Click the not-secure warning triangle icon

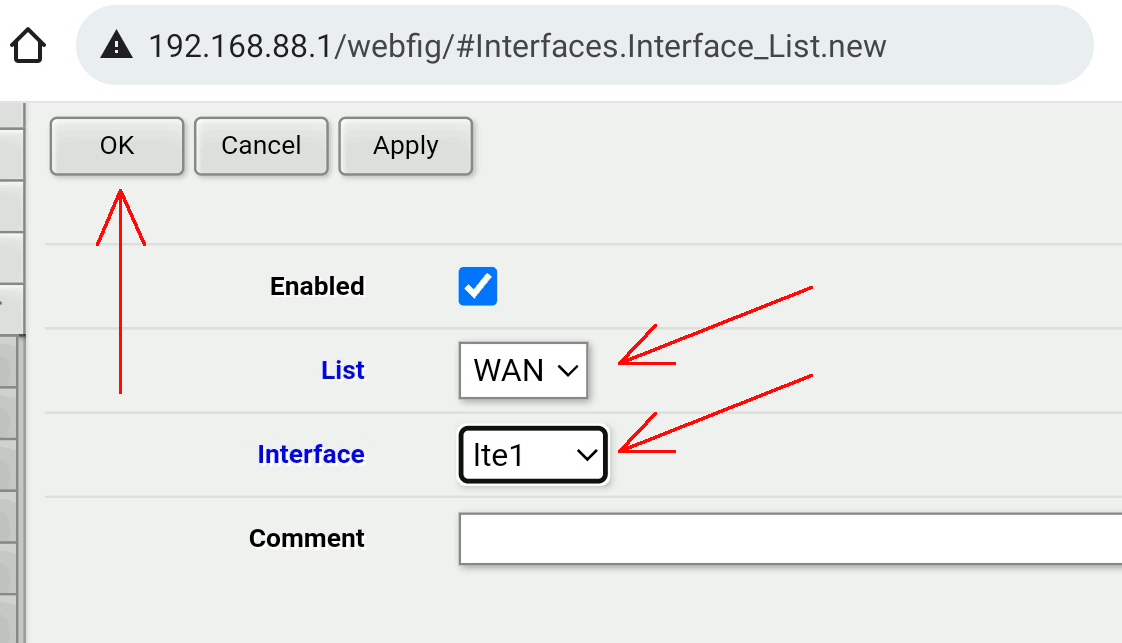(118, 45)
